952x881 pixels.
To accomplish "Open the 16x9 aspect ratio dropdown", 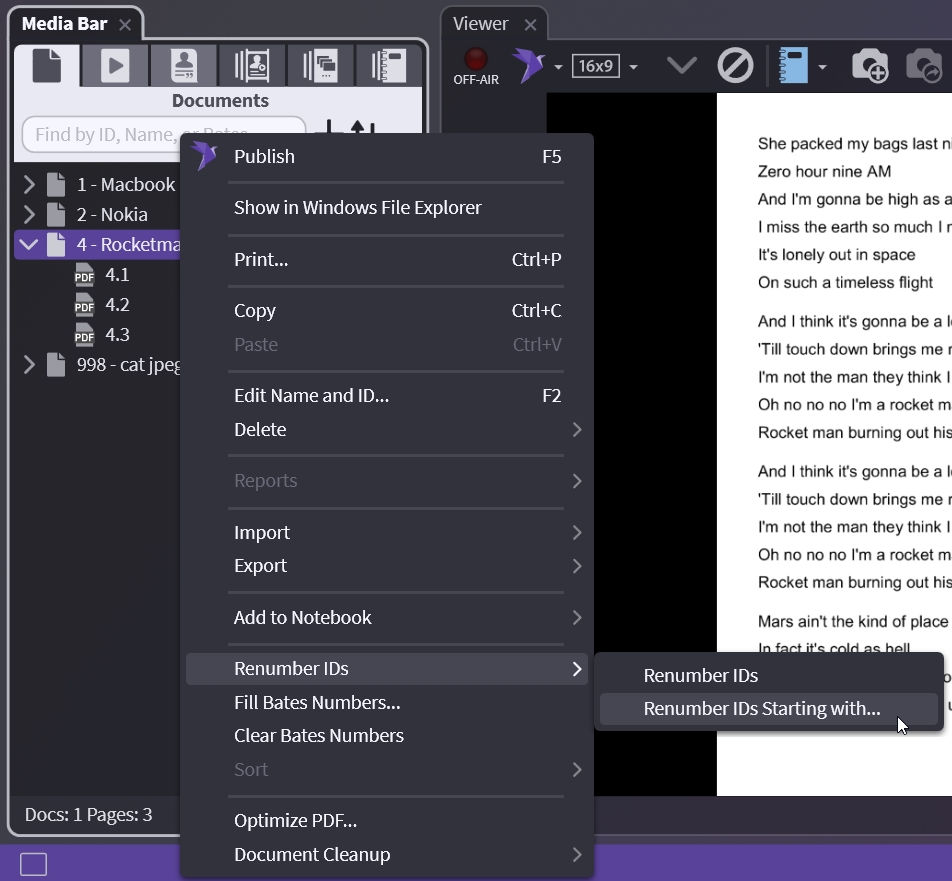I will [604, 67].
